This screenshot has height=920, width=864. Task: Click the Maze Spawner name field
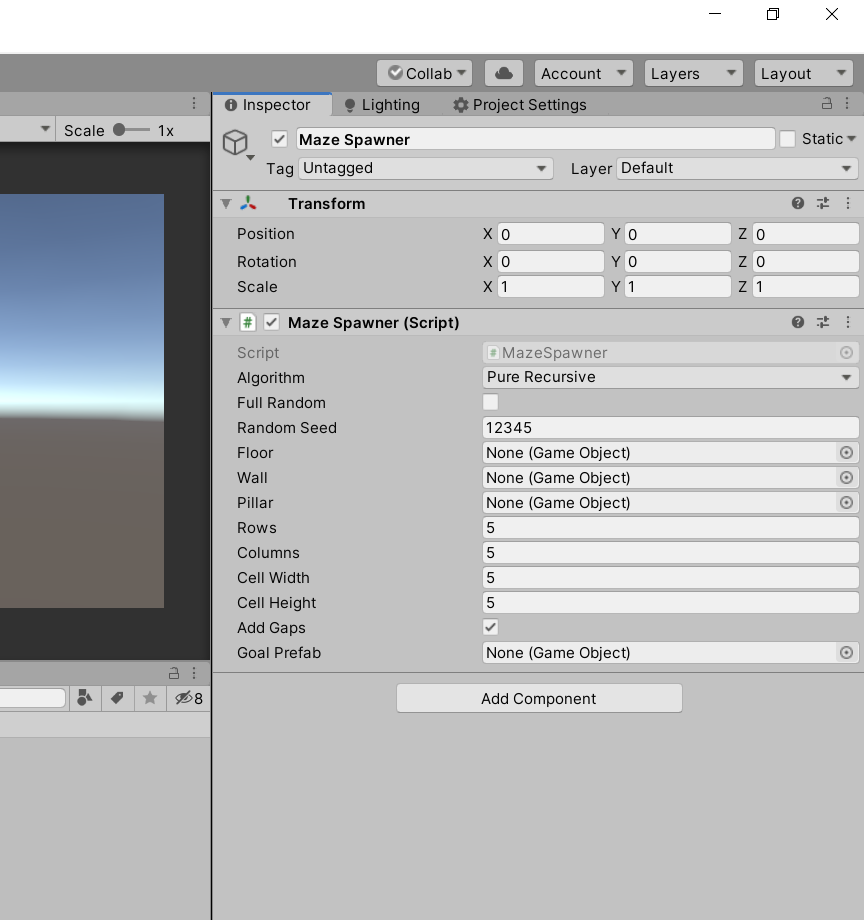tap(536, 139)
